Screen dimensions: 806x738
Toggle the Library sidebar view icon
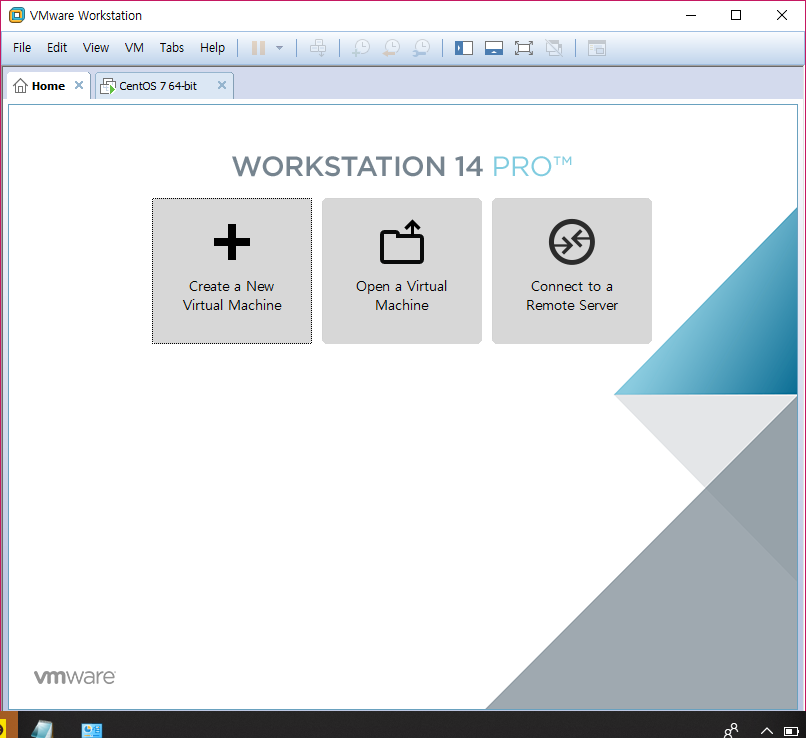(464, 48)
